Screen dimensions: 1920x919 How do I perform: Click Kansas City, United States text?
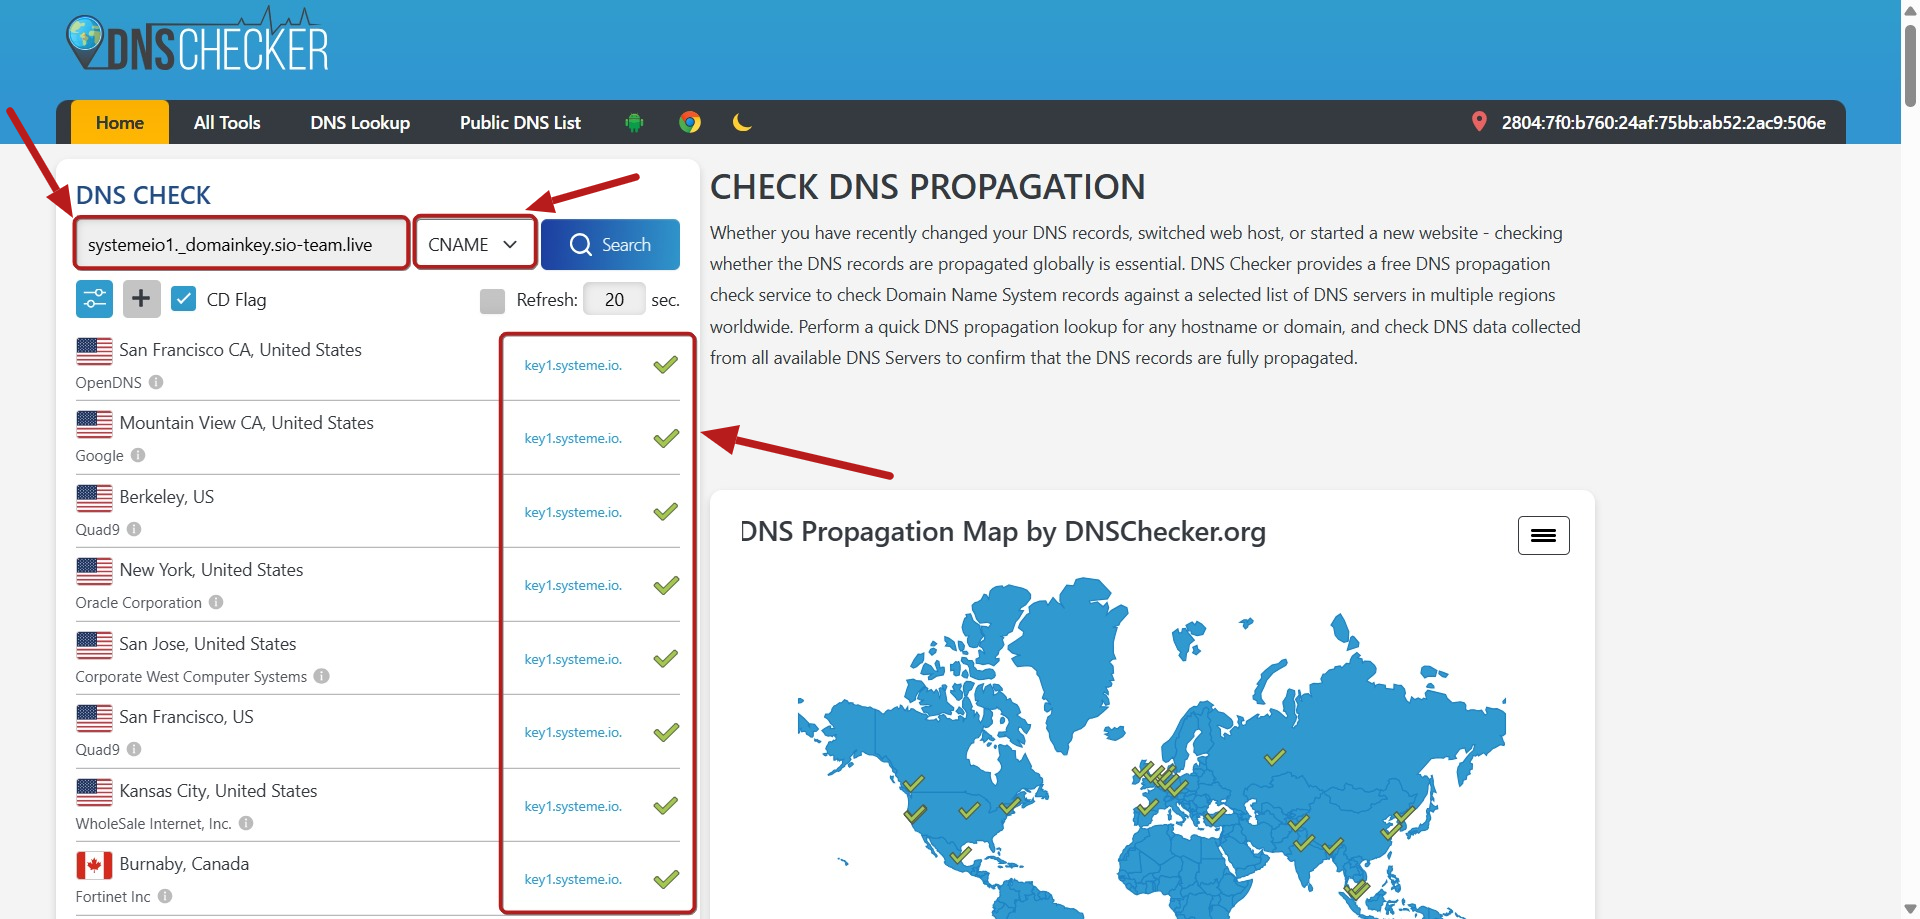coord(218,791)
